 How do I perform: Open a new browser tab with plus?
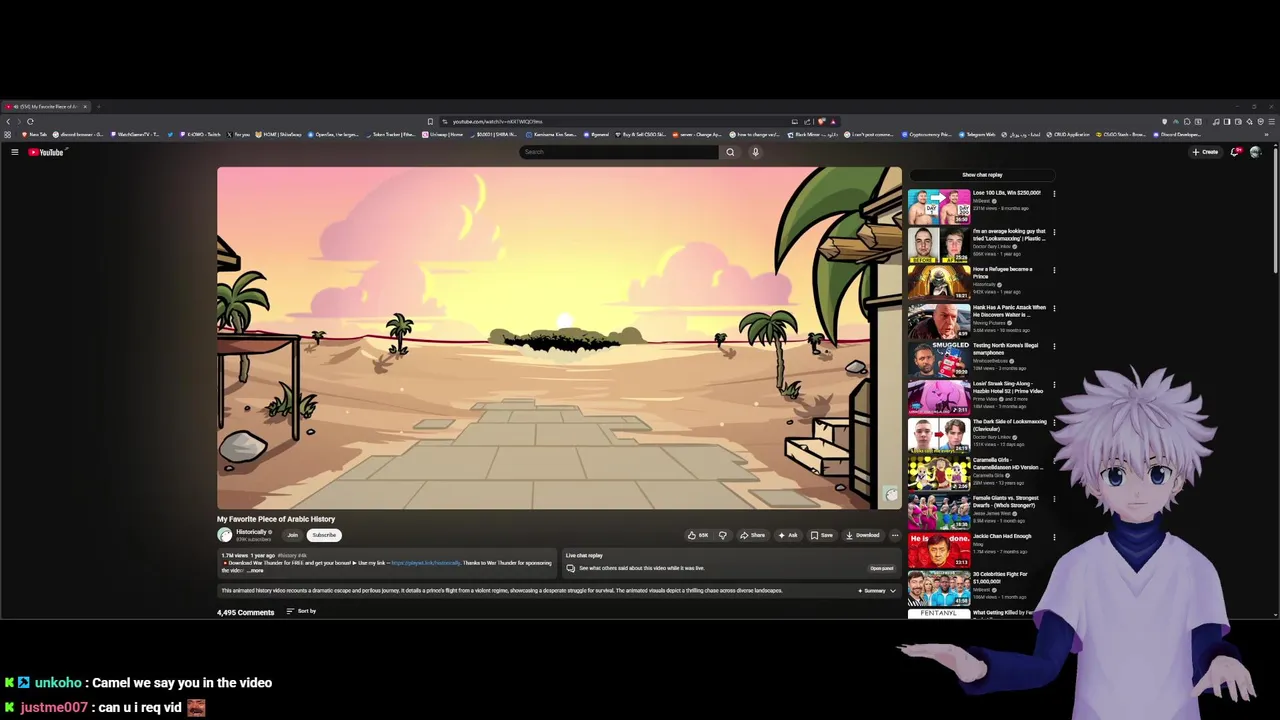(98, 106)
